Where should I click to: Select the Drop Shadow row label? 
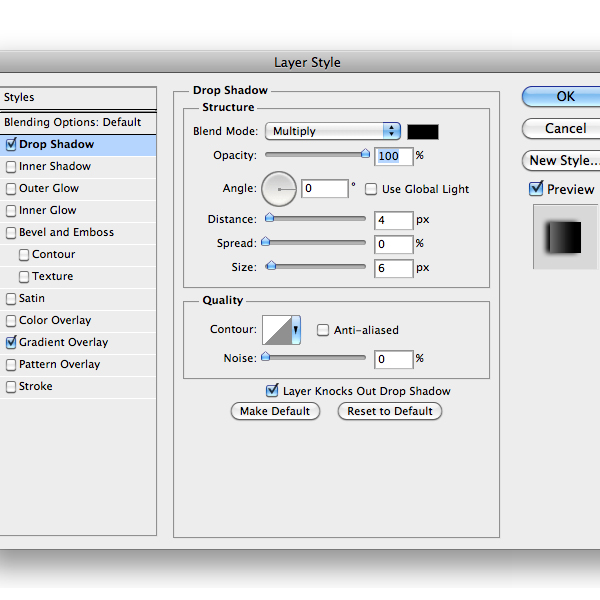57,144
